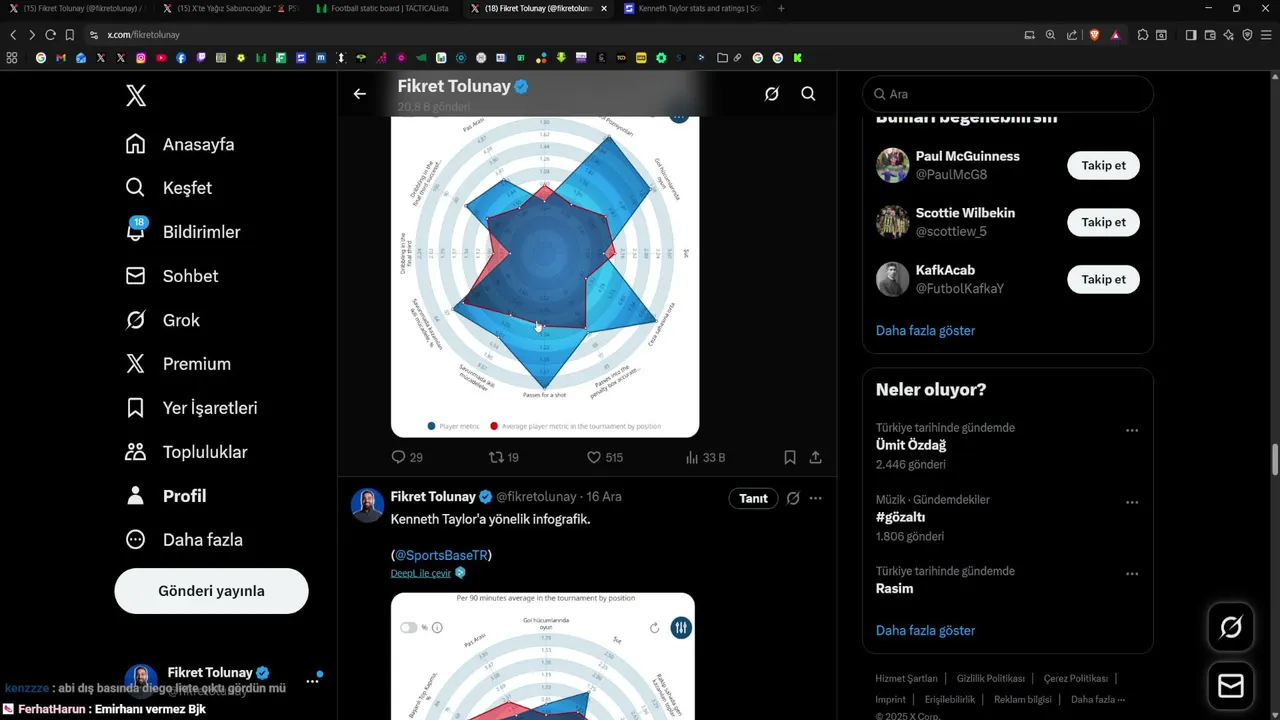The image size is (1280, 720).
Task: Open Grok profile summary icon in header
Action: tap(772, 94)
